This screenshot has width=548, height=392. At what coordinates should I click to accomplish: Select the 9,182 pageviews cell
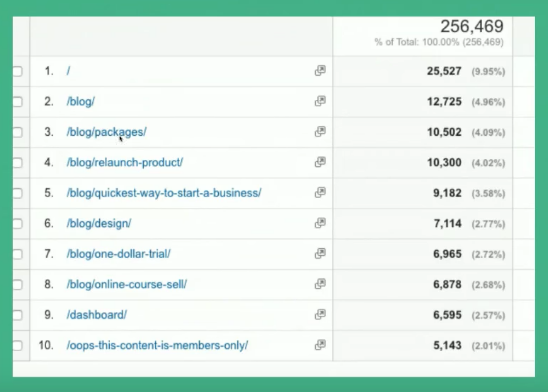click(x=447, y=193)
